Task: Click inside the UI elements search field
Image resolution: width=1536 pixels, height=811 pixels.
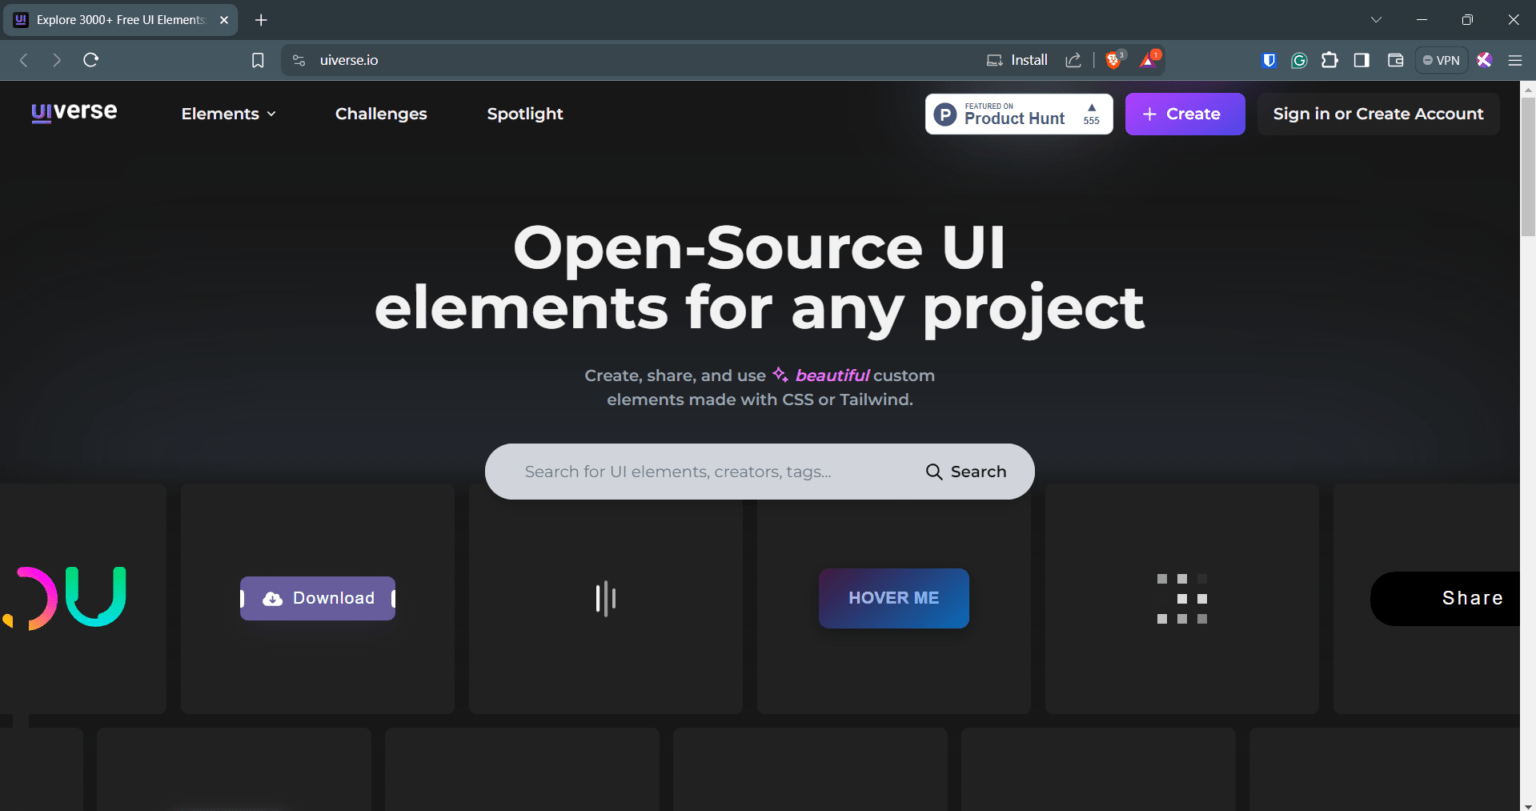Action: coord(690,471)
